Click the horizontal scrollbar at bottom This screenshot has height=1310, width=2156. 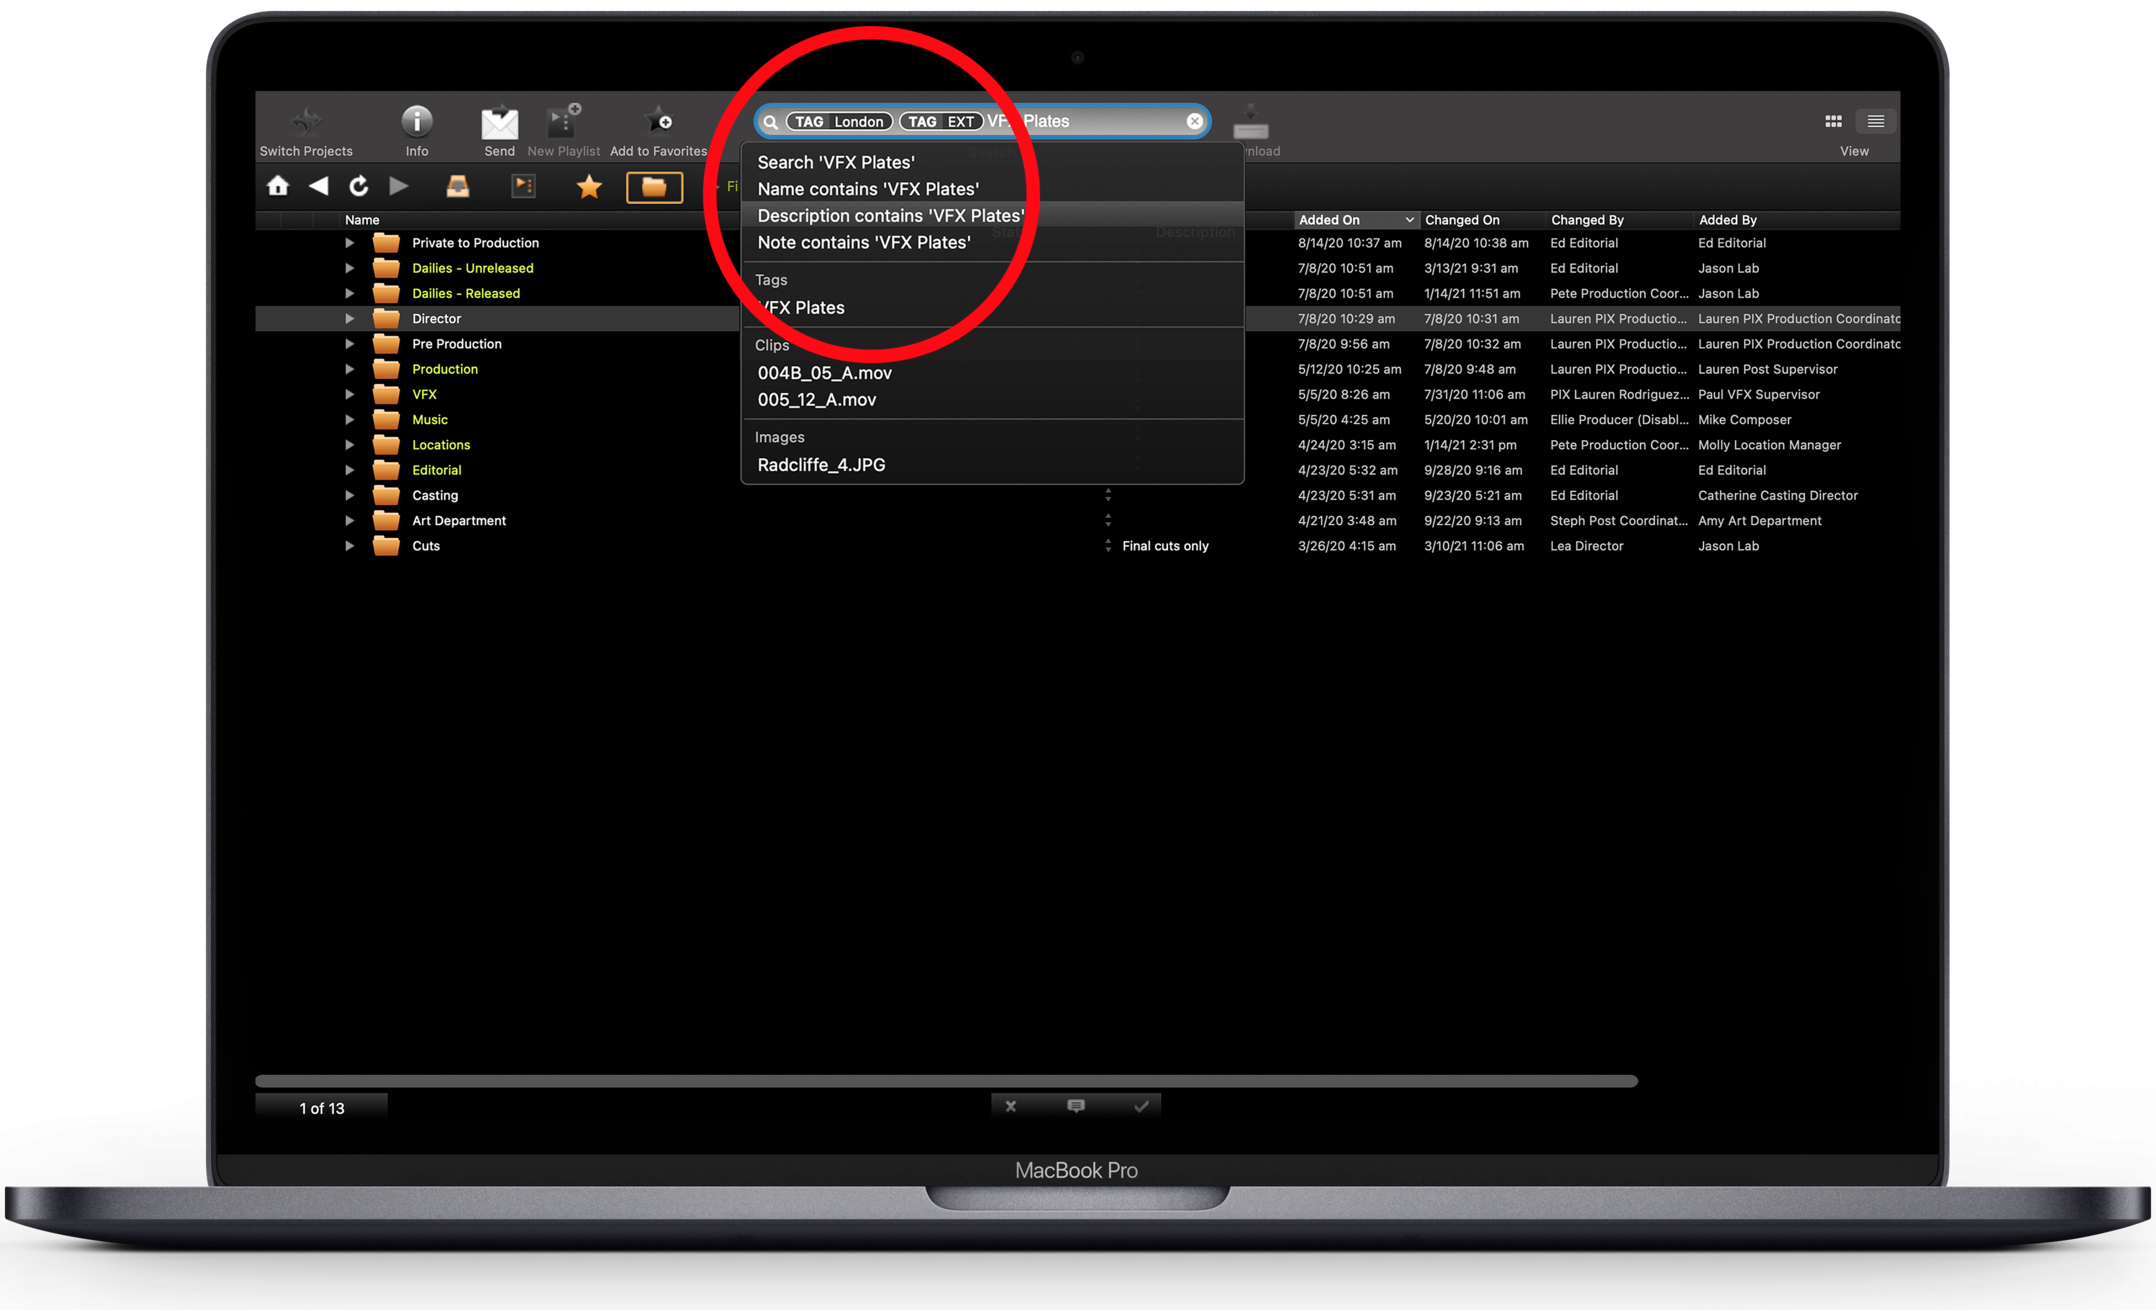pyautogui.click(x=945, y=1081)
